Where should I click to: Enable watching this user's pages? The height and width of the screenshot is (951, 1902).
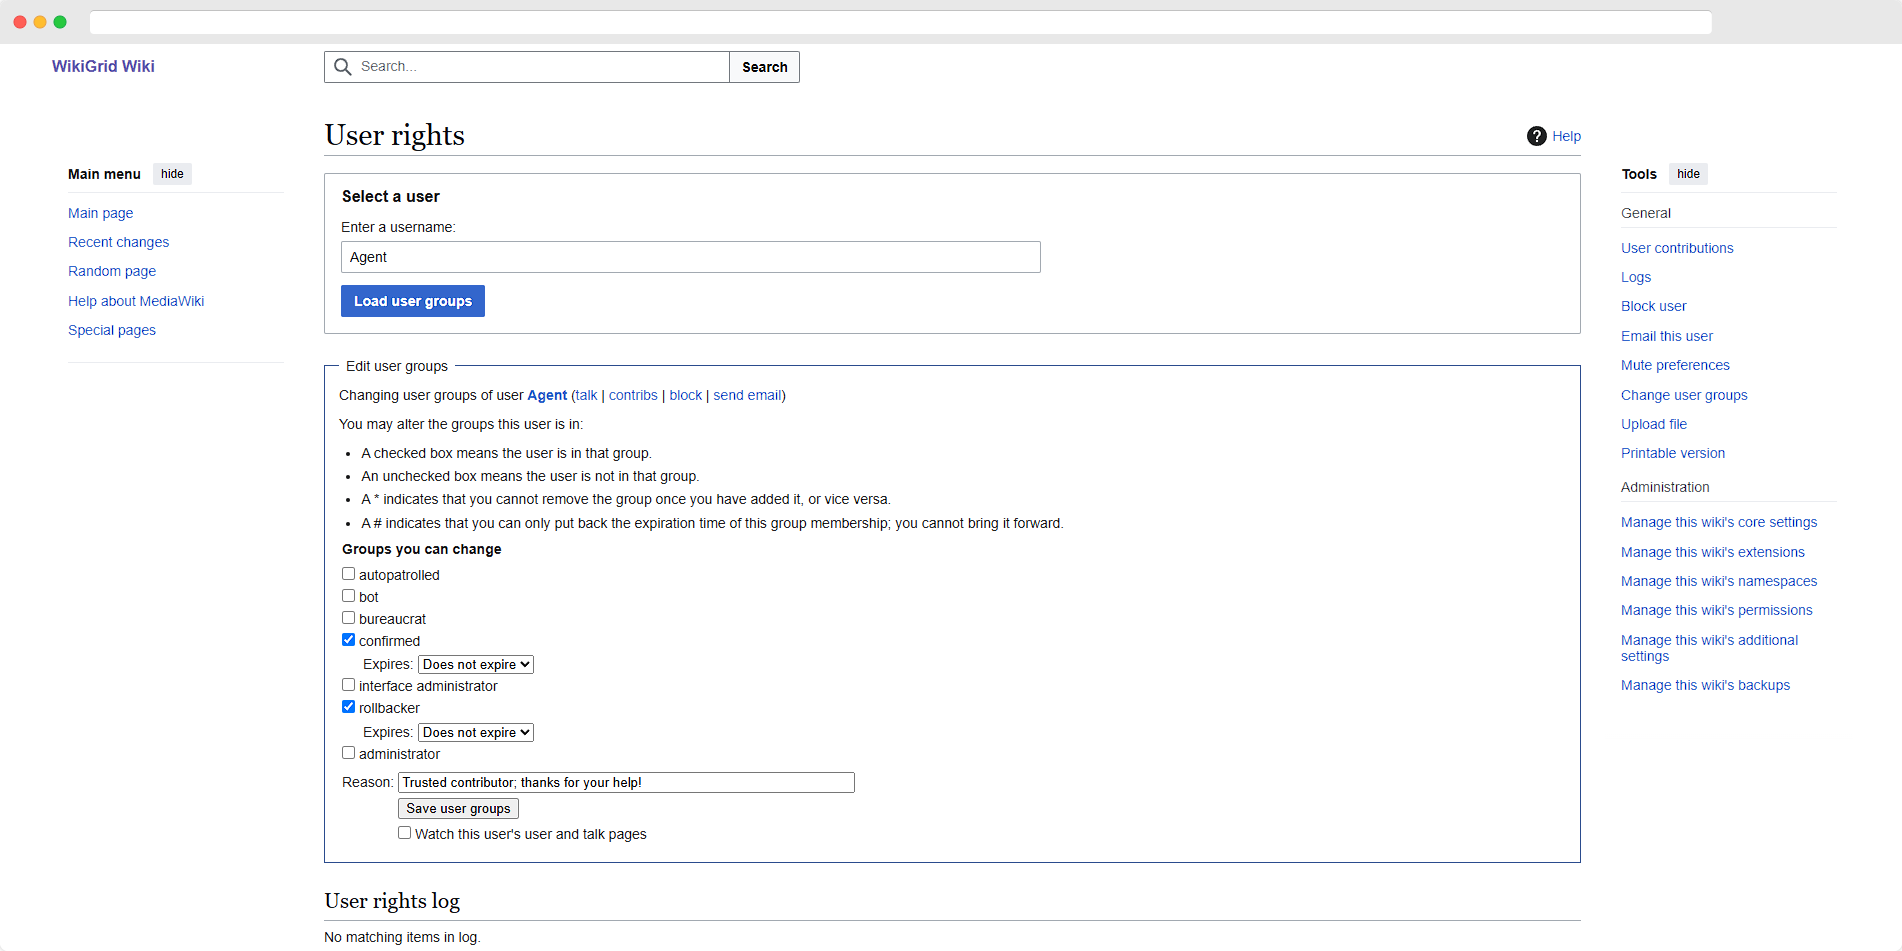click(405, 833)
